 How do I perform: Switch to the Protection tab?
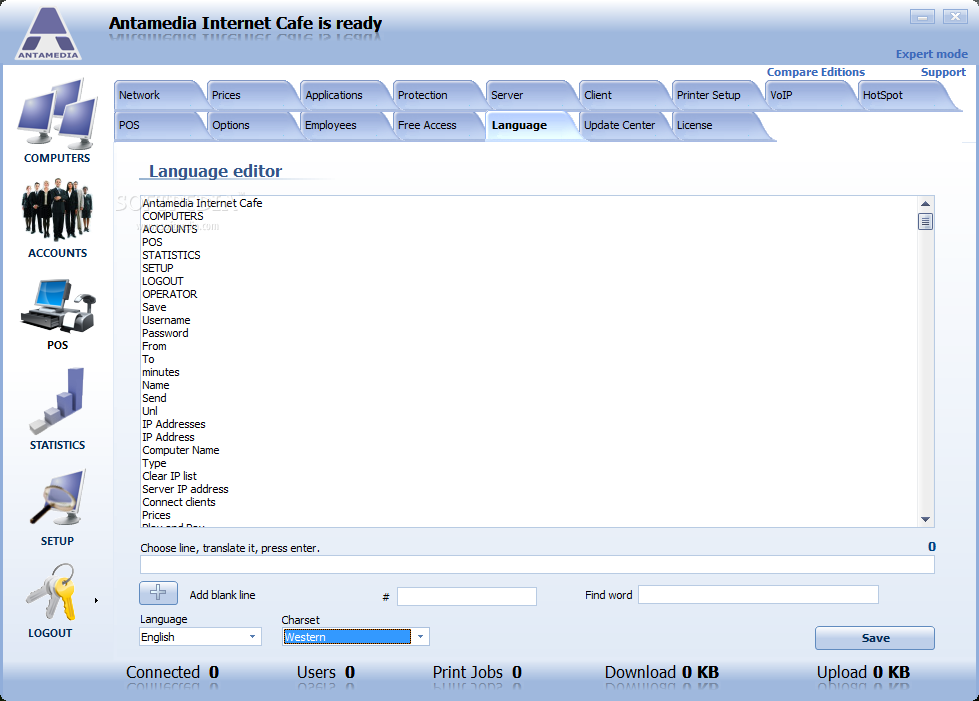pos(438,96)
